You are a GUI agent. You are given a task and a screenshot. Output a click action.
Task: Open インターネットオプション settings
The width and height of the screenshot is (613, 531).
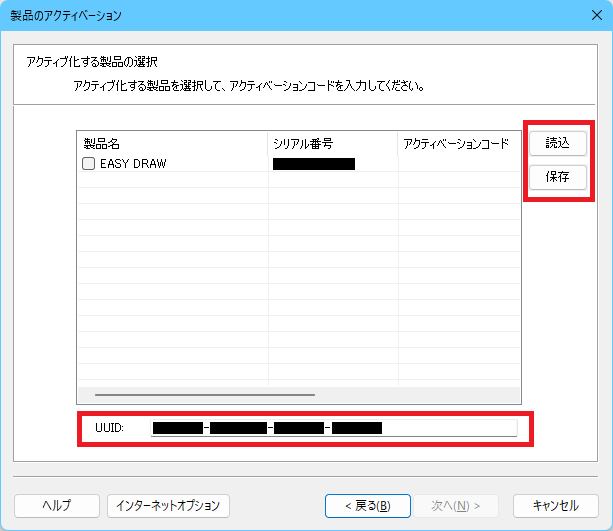(168, 506)
